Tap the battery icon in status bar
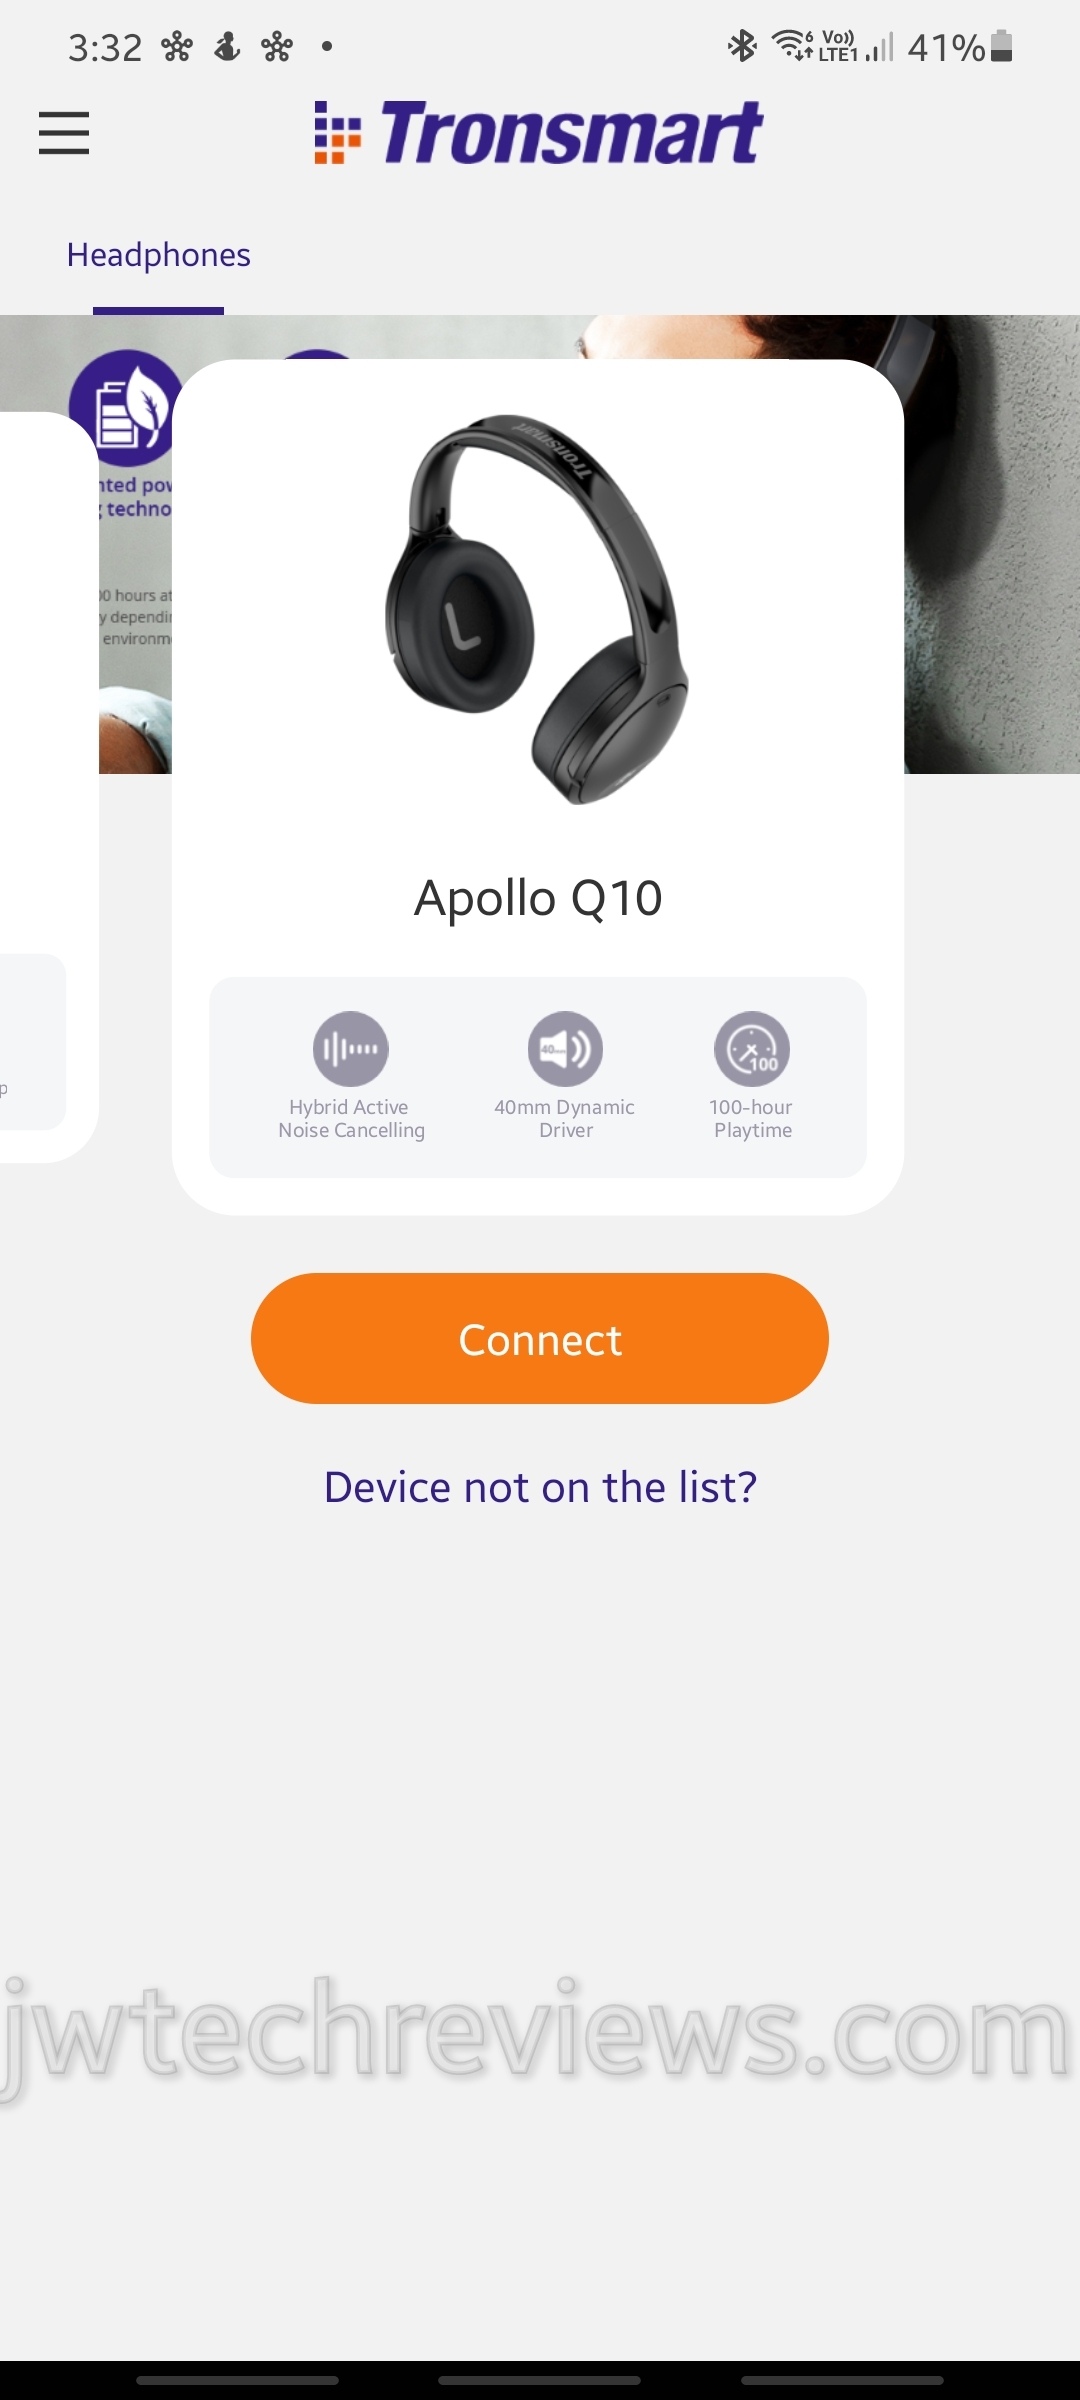 (1001, 46)
